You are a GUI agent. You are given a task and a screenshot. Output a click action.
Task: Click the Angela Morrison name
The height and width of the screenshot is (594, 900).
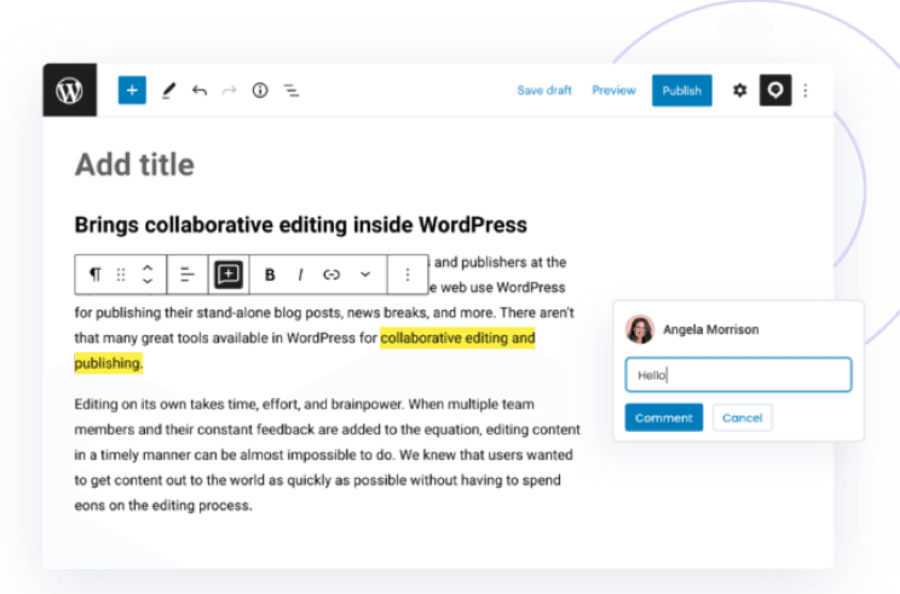(711, 329)
